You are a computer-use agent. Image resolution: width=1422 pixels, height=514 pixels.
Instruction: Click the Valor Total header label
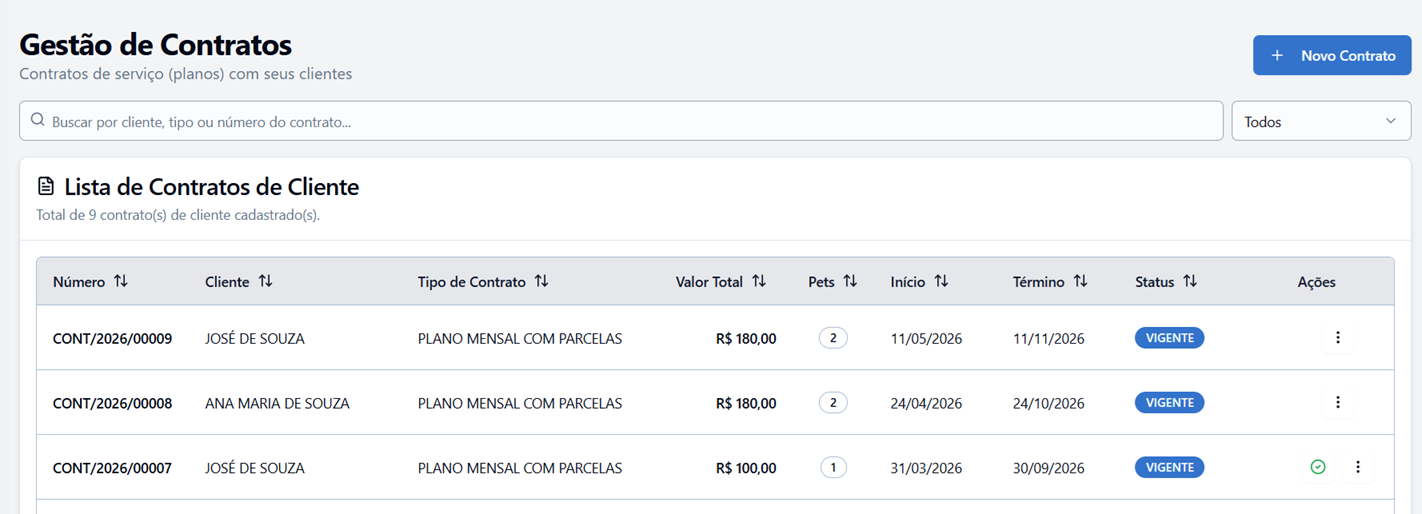pyautogui.click(x=709, y=282)
